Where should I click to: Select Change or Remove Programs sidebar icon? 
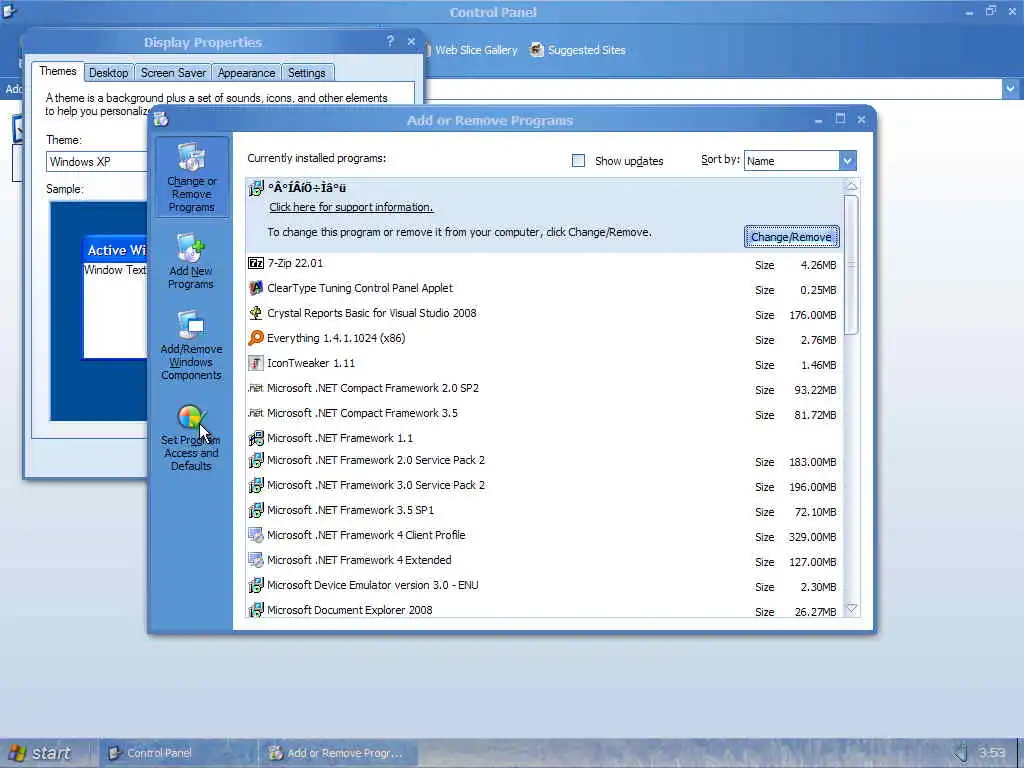coord(191,156)
